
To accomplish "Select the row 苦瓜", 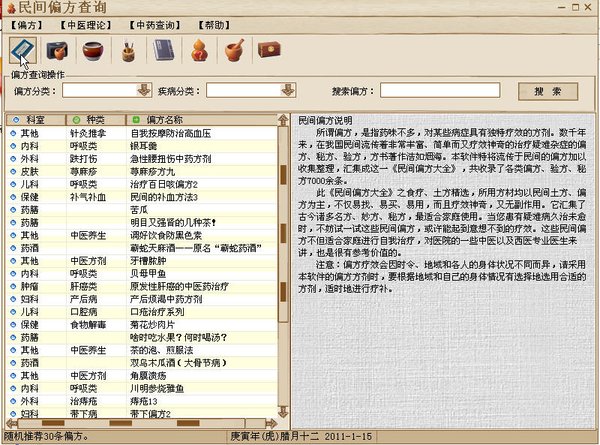I will tap(142, 210).
